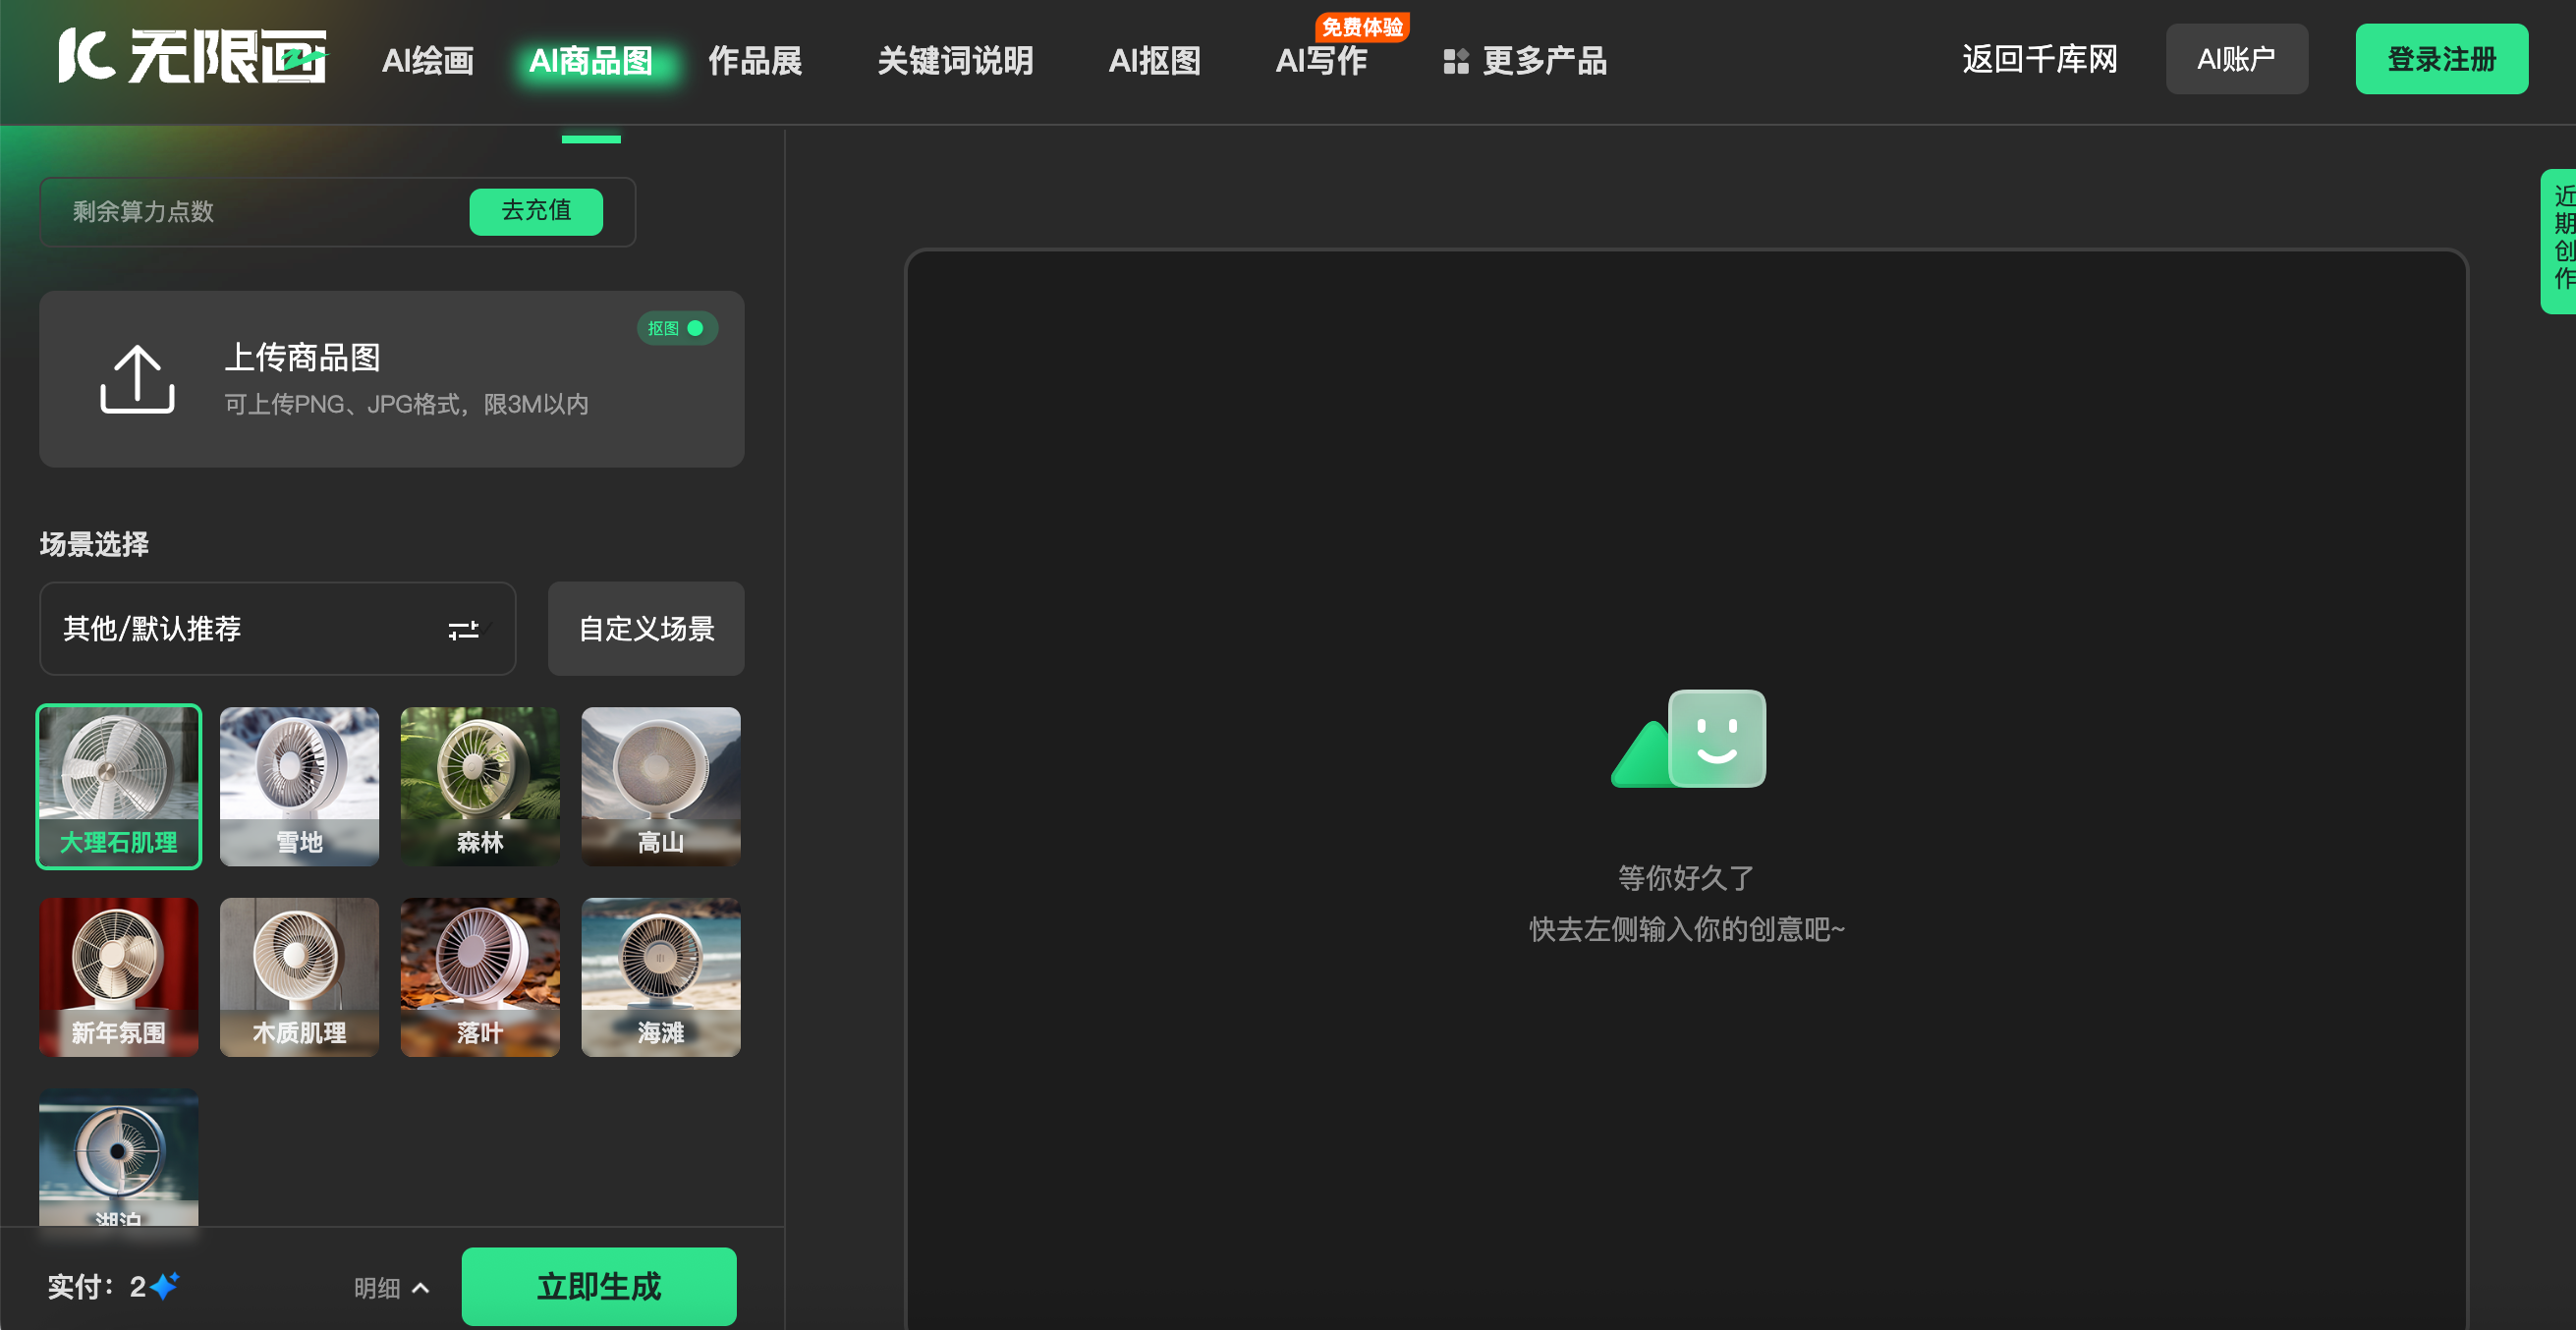Switch to the AI绘画 tab
The image size is (2576, 1330).
click(426, 61)
